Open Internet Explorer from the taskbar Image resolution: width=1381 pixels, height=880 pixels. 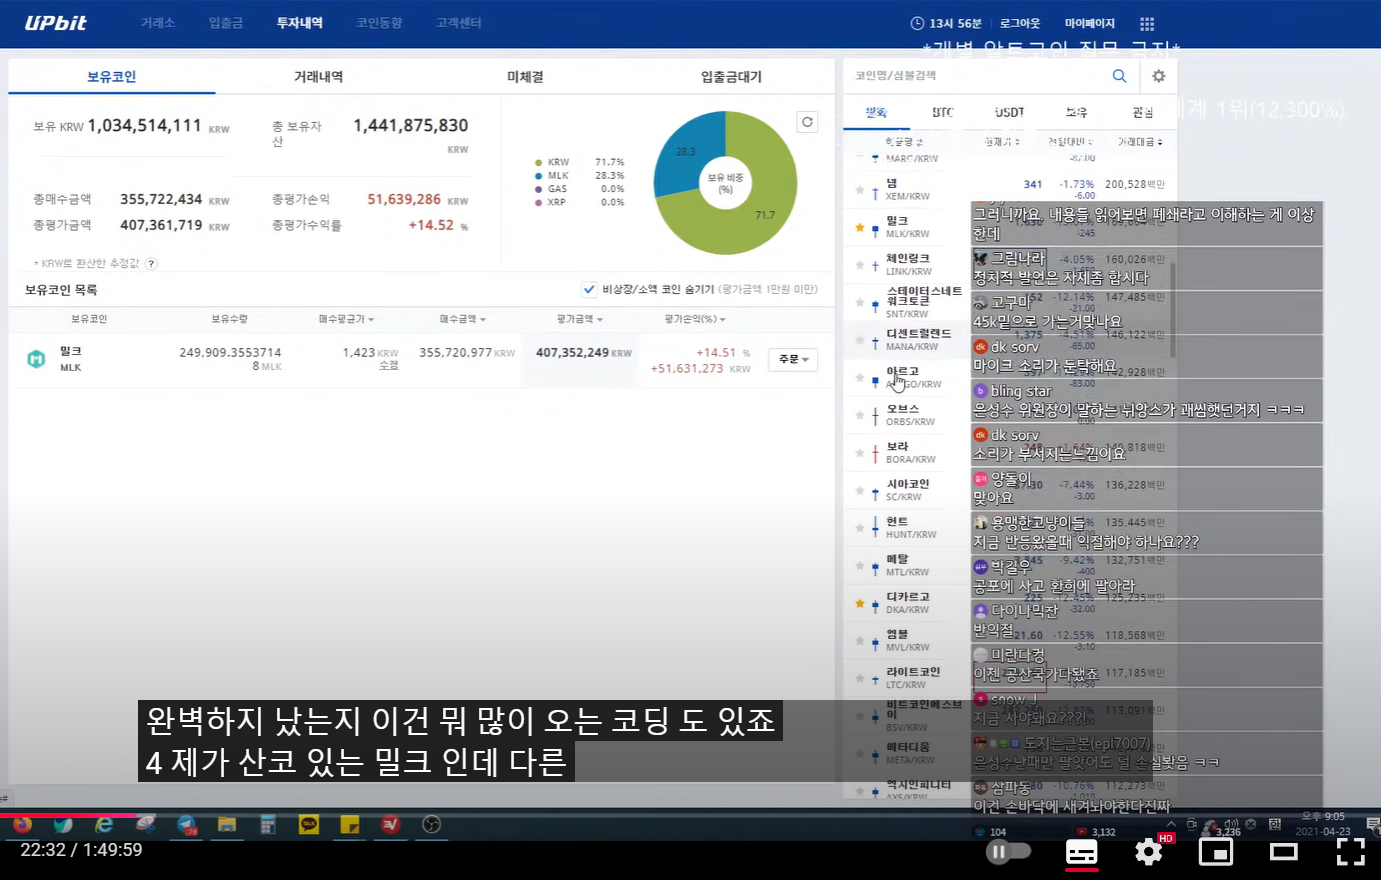click(x=104, y=825)
